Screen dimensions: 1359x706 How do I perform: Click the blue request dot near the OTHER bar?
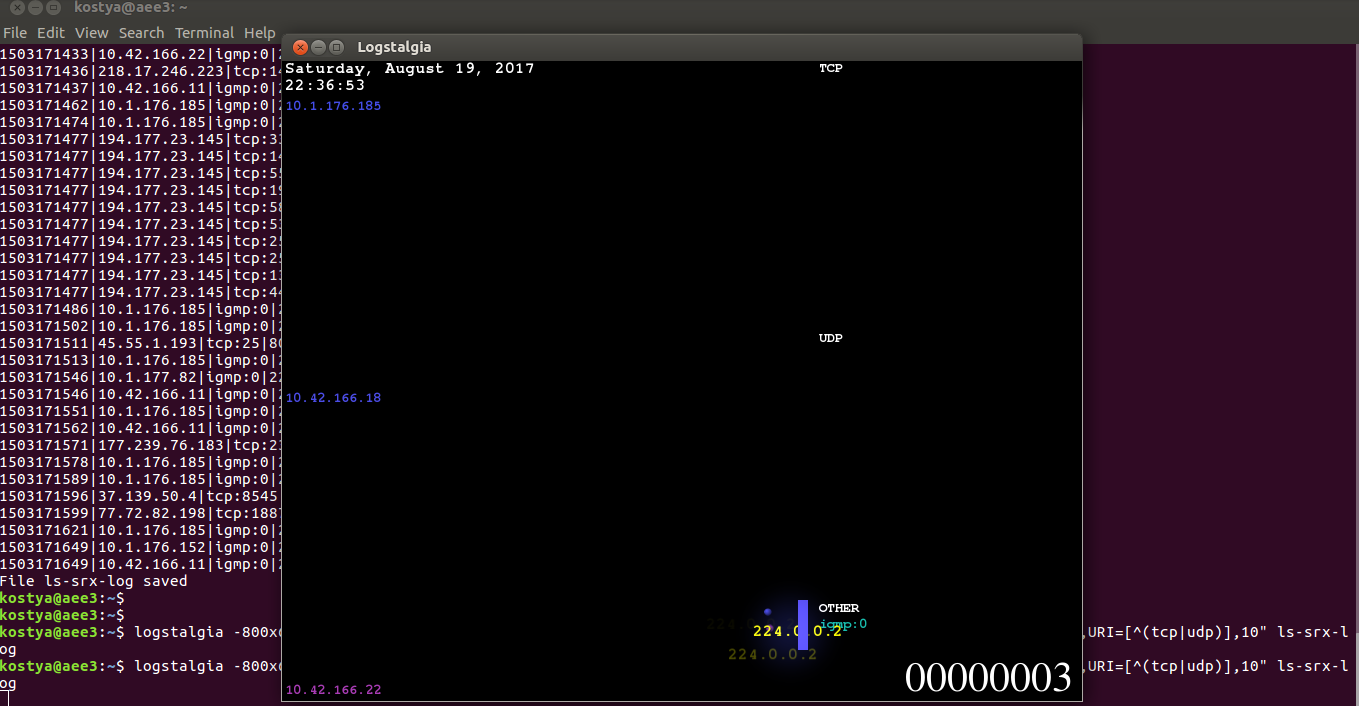(x=769, y=611)
